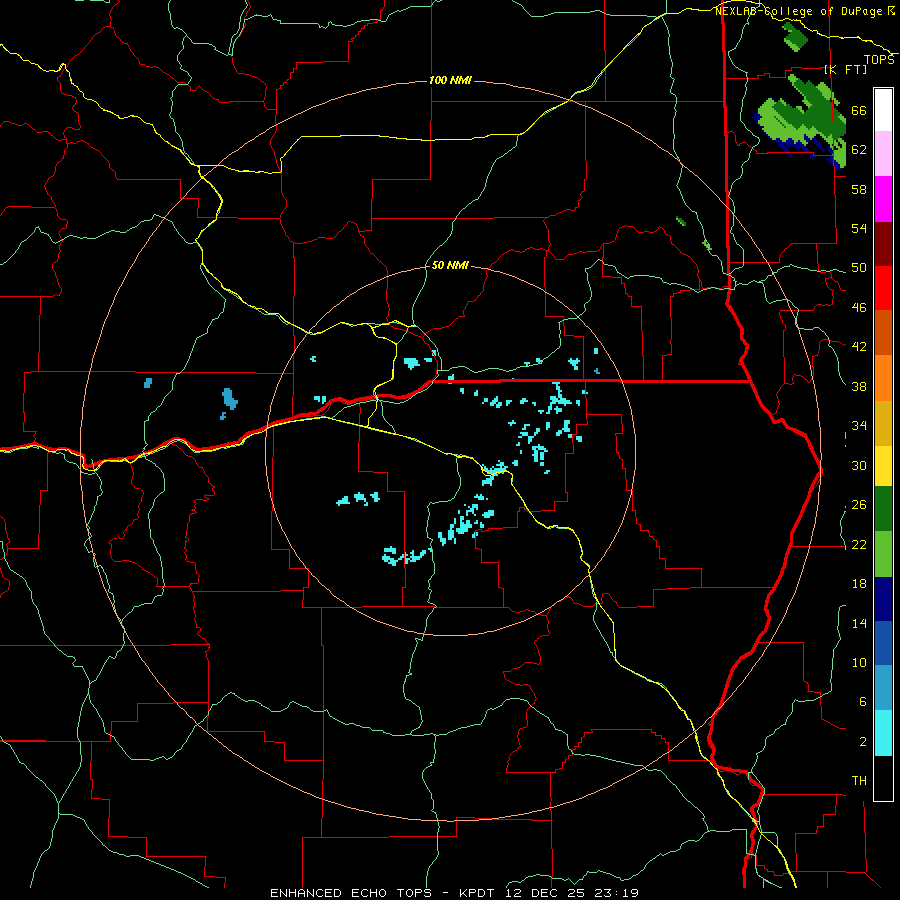
Task: Click the "30" legend value
Action: 859,465
